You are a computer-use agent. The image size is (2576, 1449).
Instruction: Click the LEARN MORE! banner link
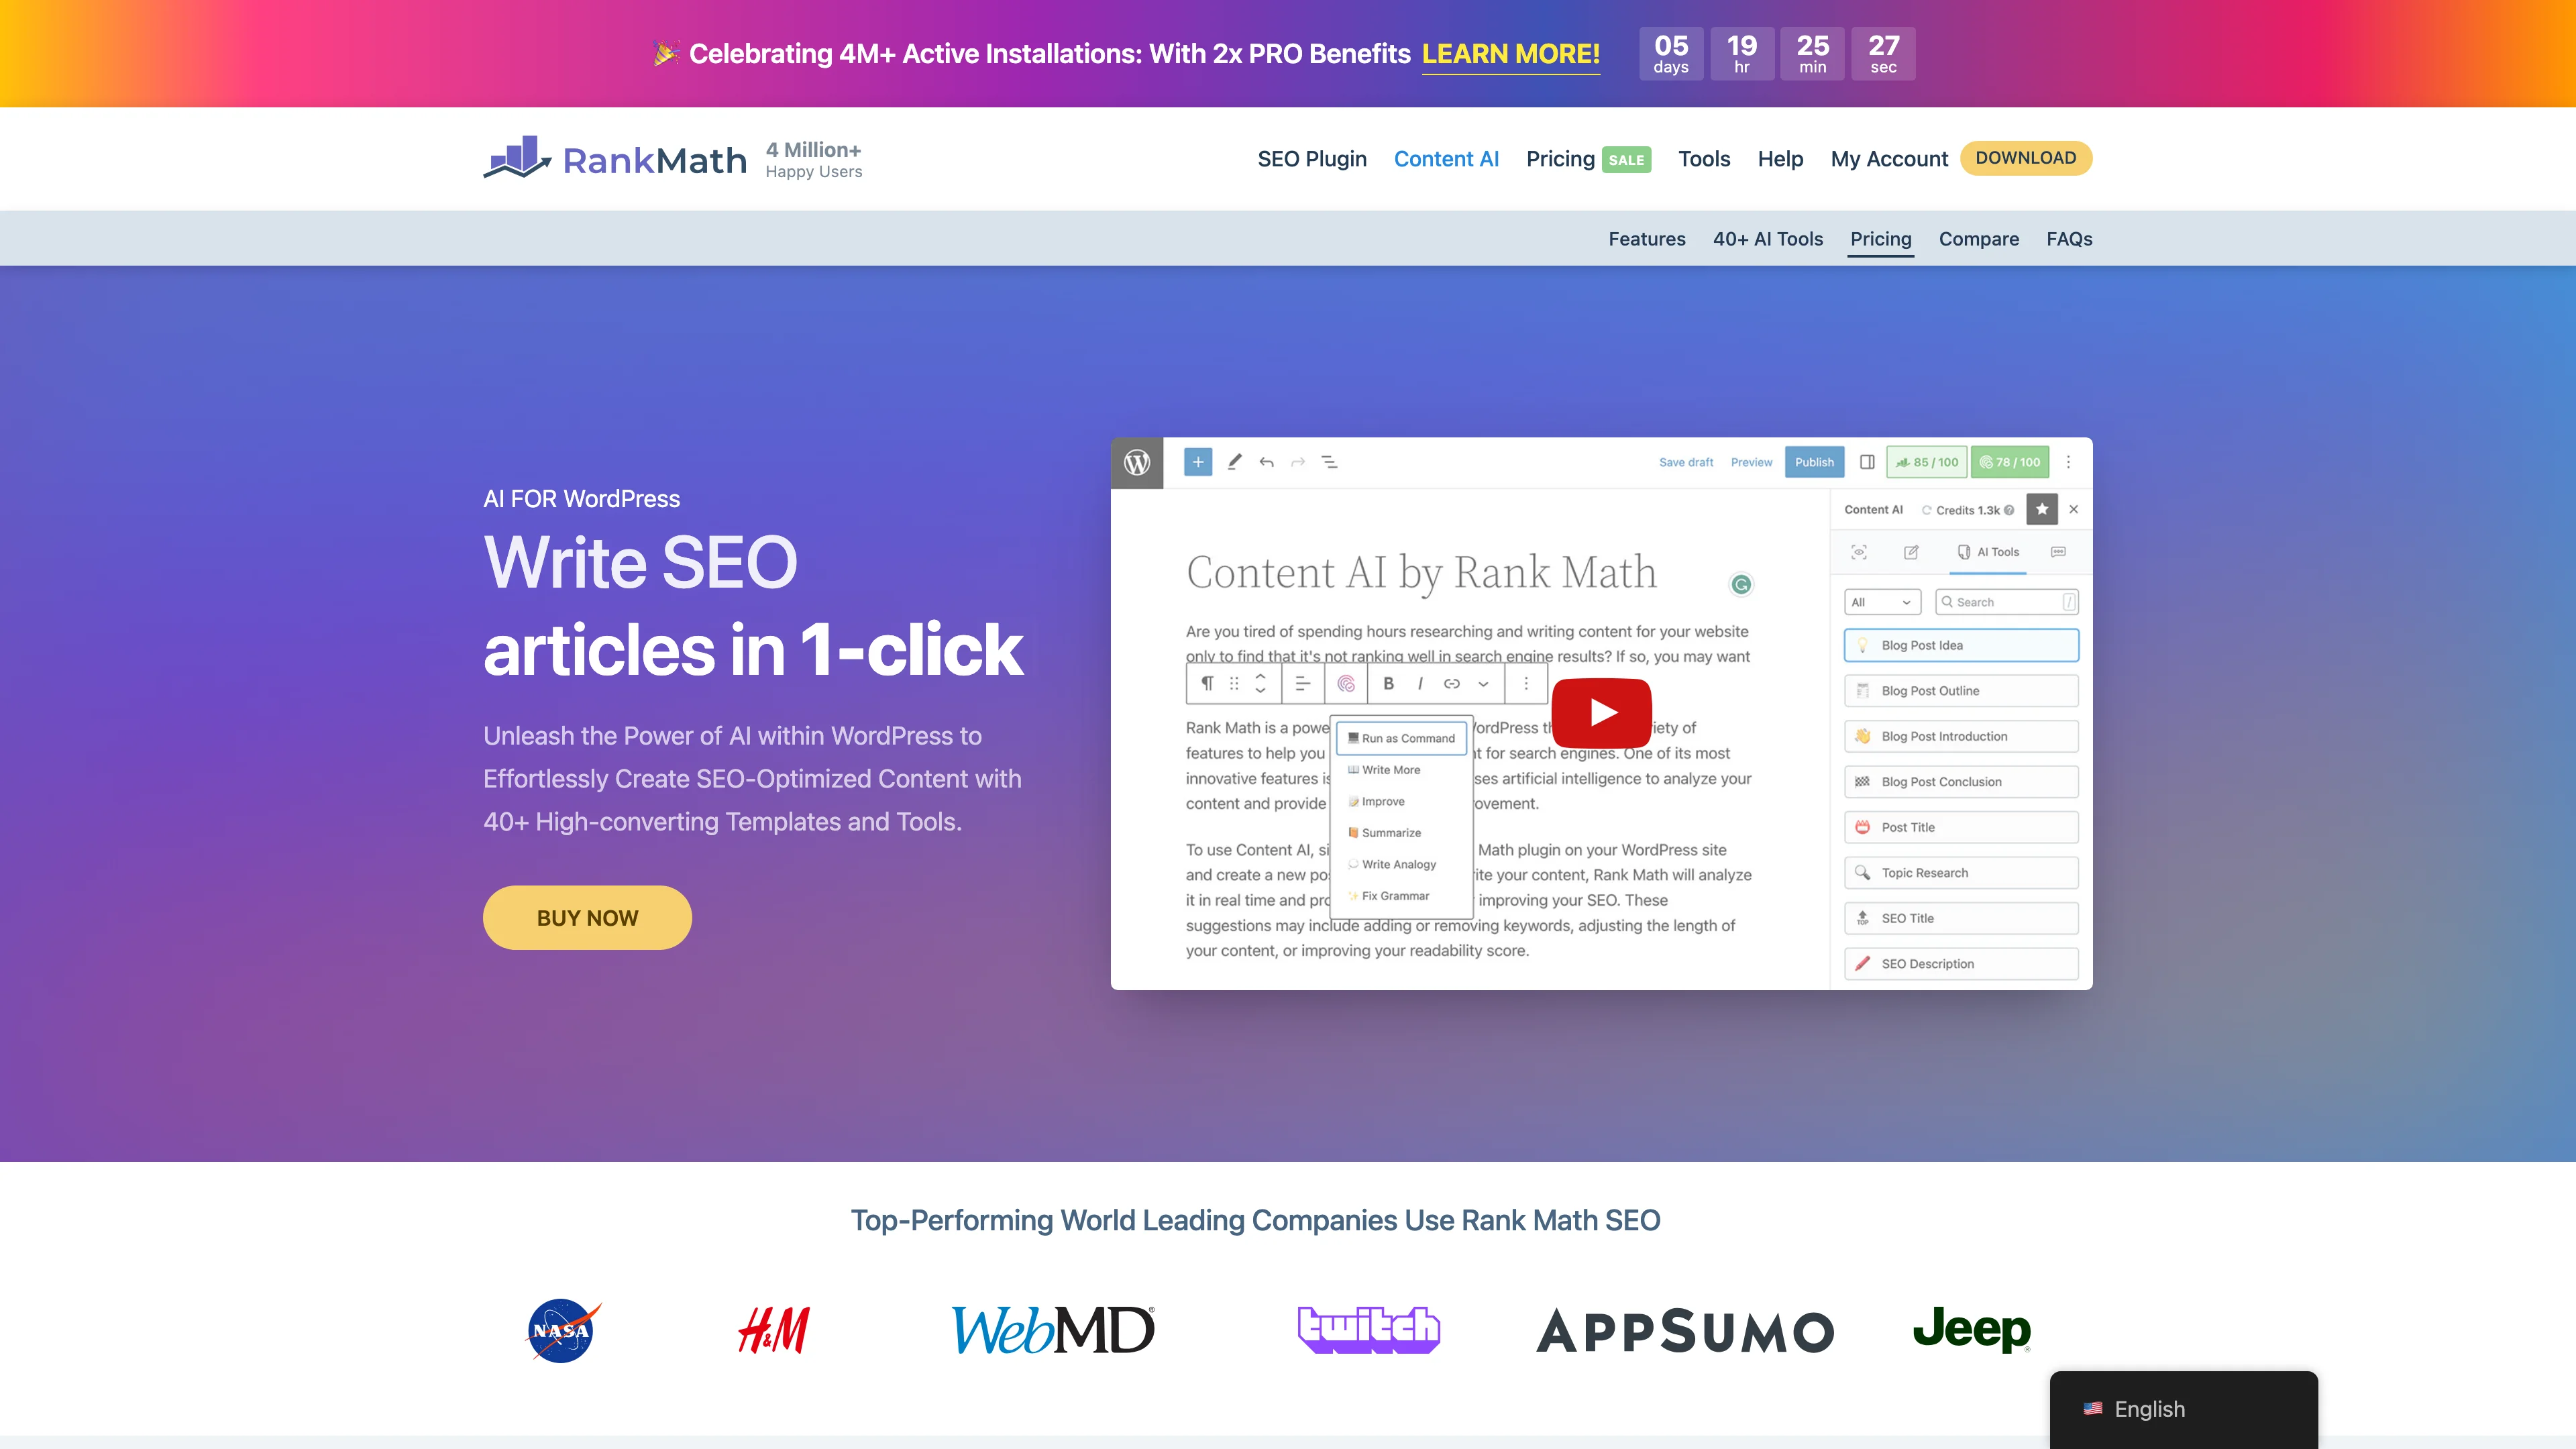click(1511, 54)
